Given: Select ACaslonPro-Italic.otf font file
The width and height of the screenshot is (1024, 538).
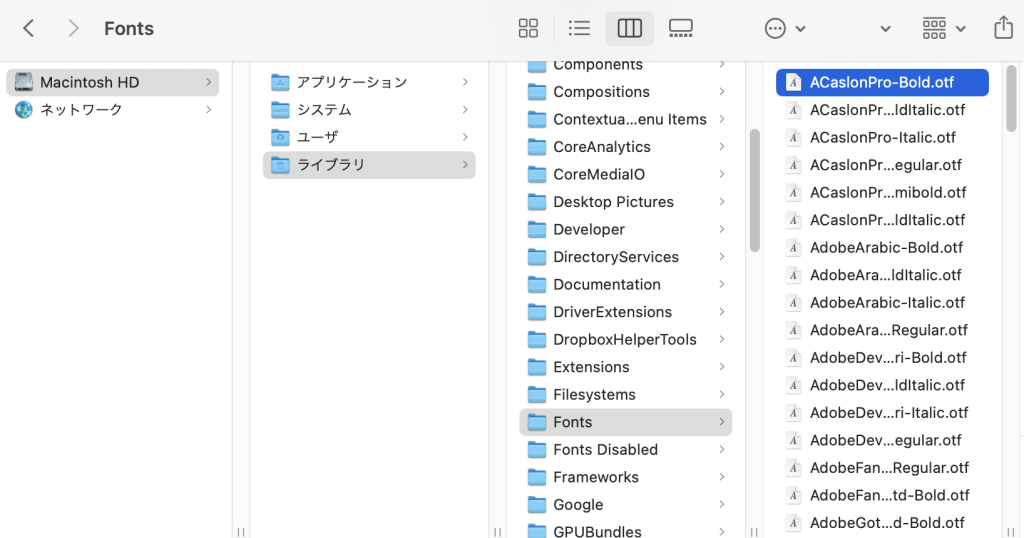Looking at the screenshot, I should point(882,137).
